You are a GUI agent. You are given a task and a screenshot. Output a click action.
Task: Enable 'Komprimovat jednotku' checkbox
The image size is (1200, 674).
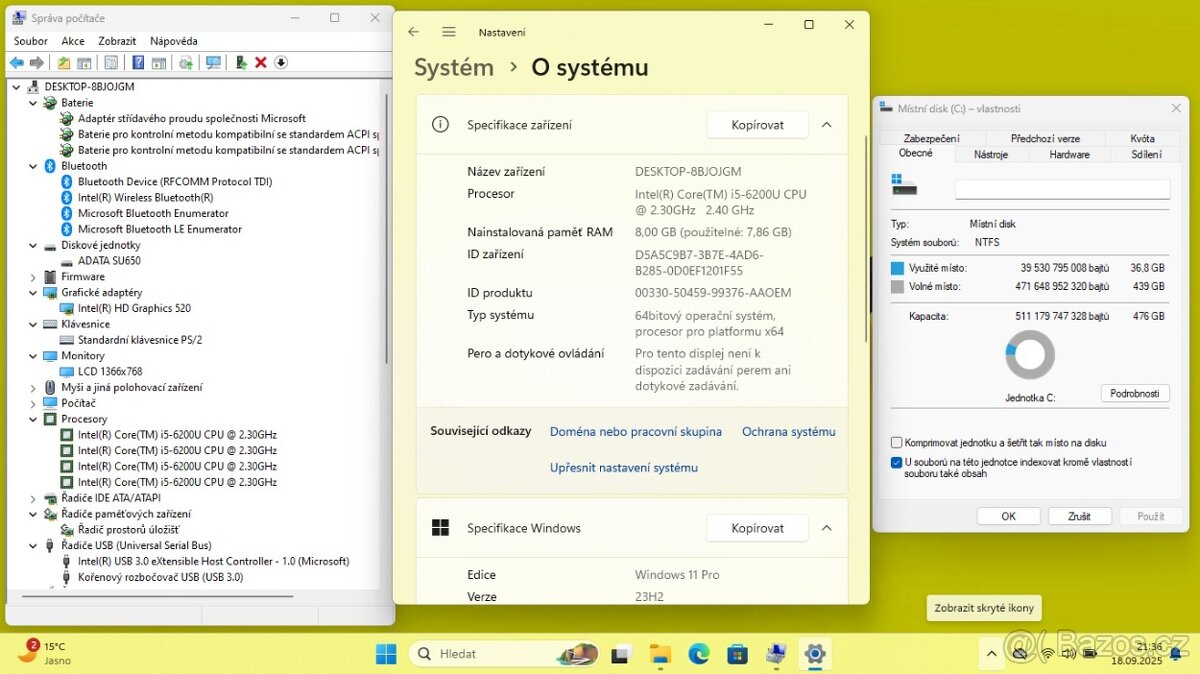(896, 442)
